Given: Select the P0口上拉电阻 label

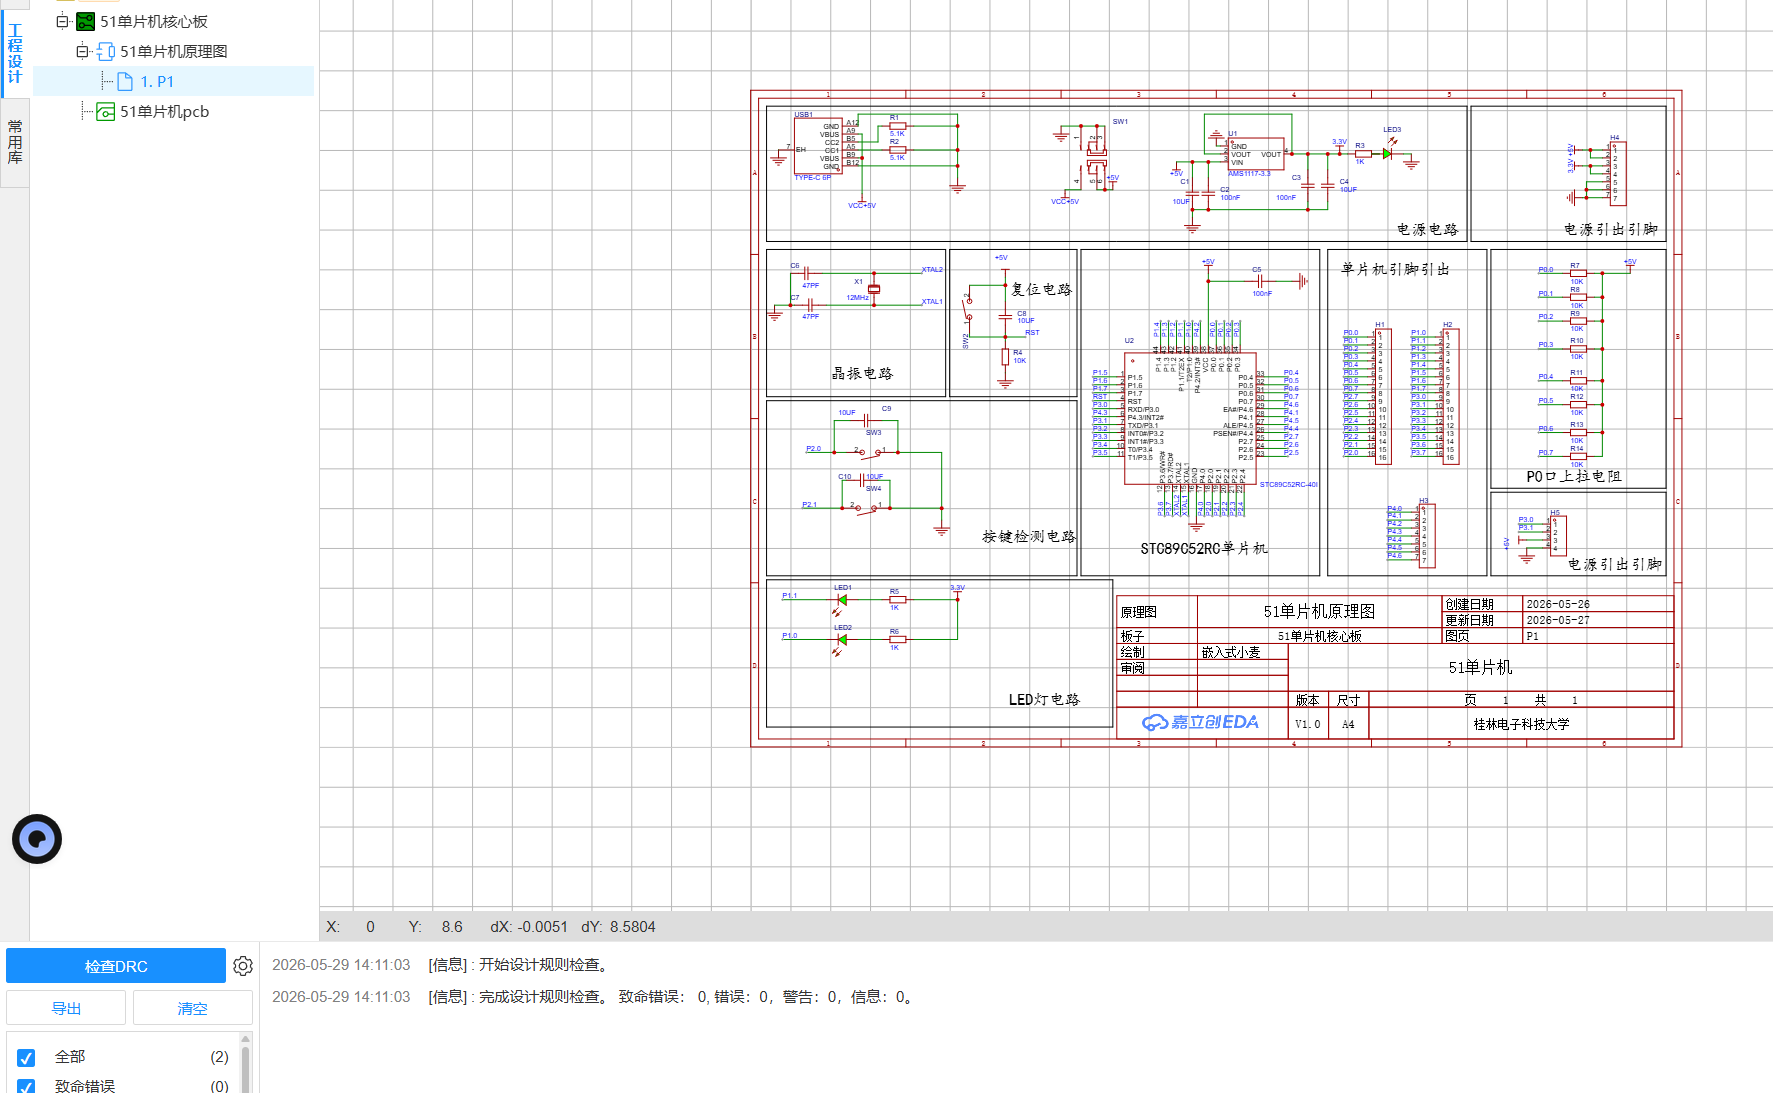Looking at the screenshot, I should pyautogui.click(x=1574, y=477).
